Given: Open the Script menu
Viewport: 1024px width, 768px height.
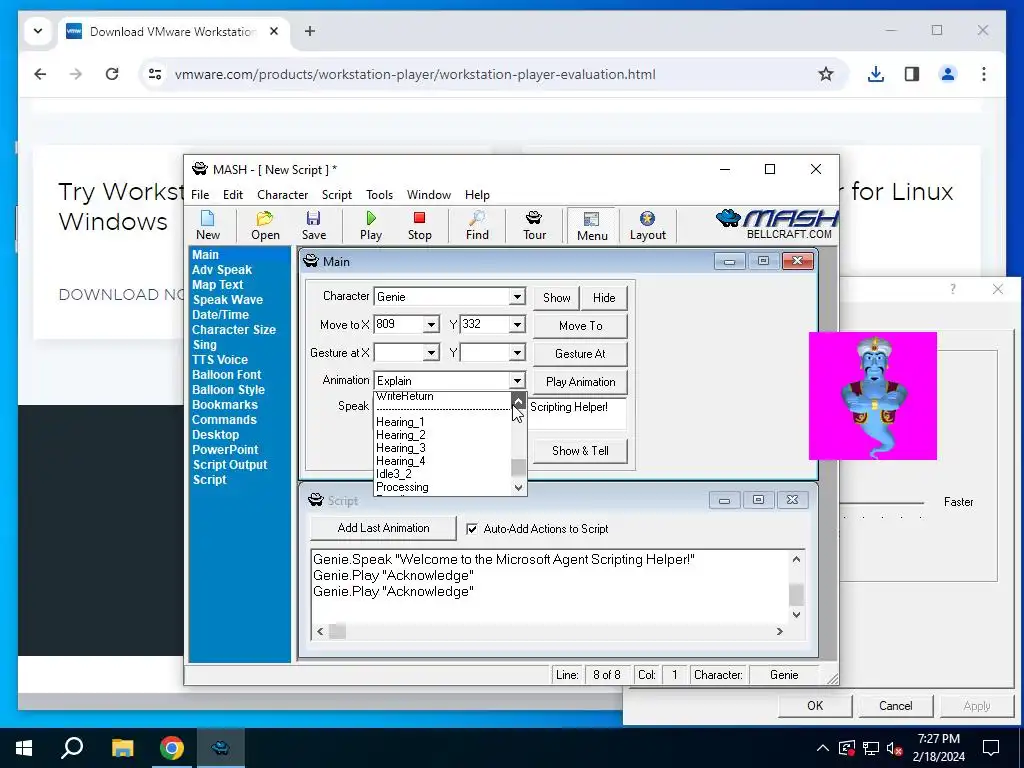Looking at the screenshot, I should pos(336,195).
